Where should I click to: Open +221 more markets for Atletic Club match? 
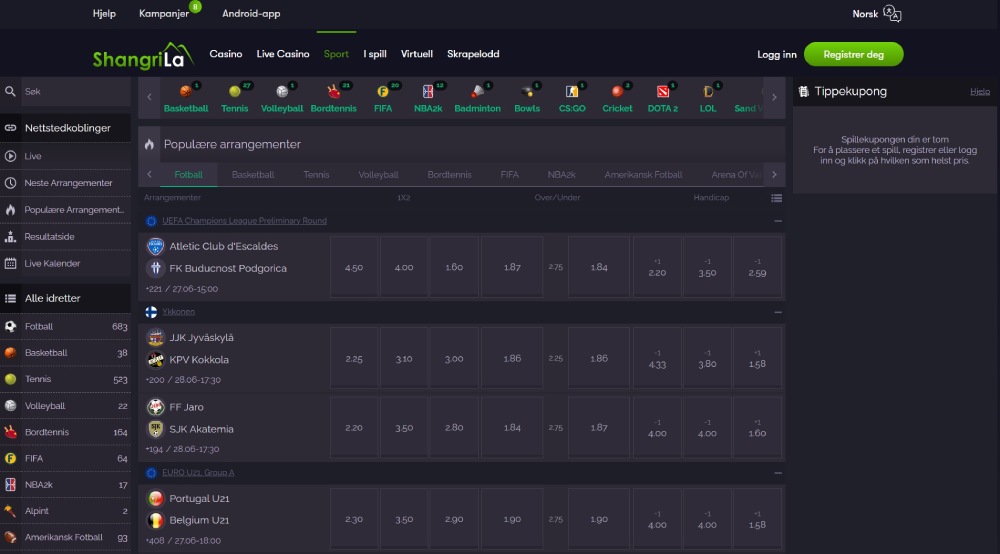click(x=154, y=289)
